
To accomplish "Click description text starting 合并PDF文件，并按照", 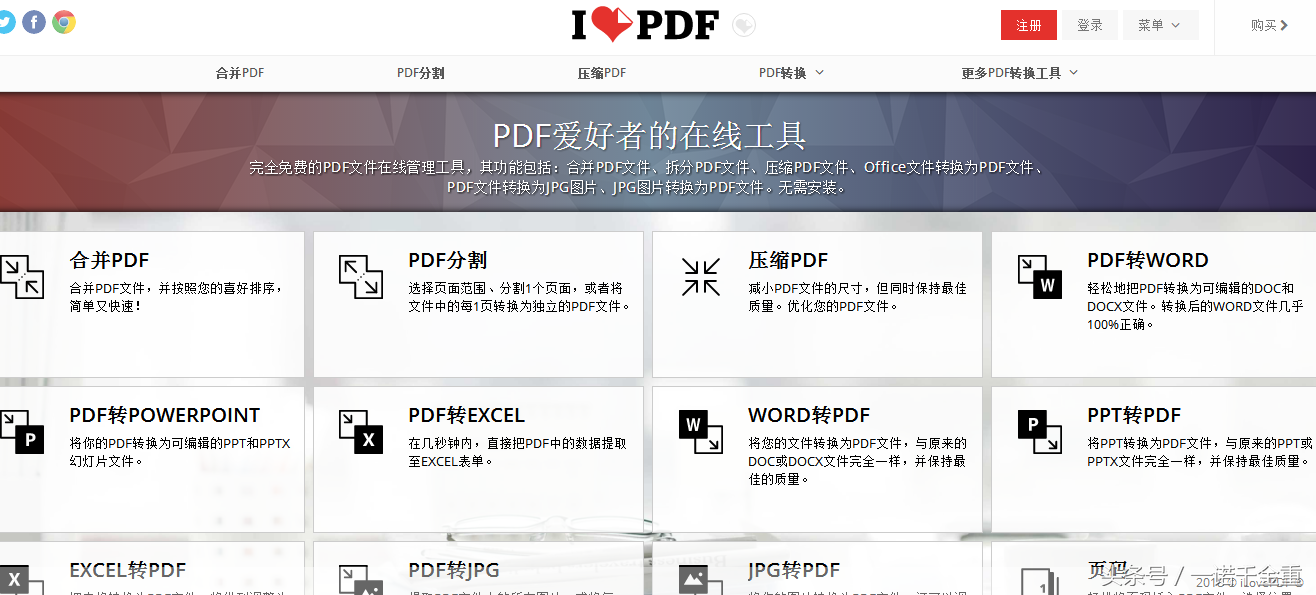I will (x=176, y=297).
